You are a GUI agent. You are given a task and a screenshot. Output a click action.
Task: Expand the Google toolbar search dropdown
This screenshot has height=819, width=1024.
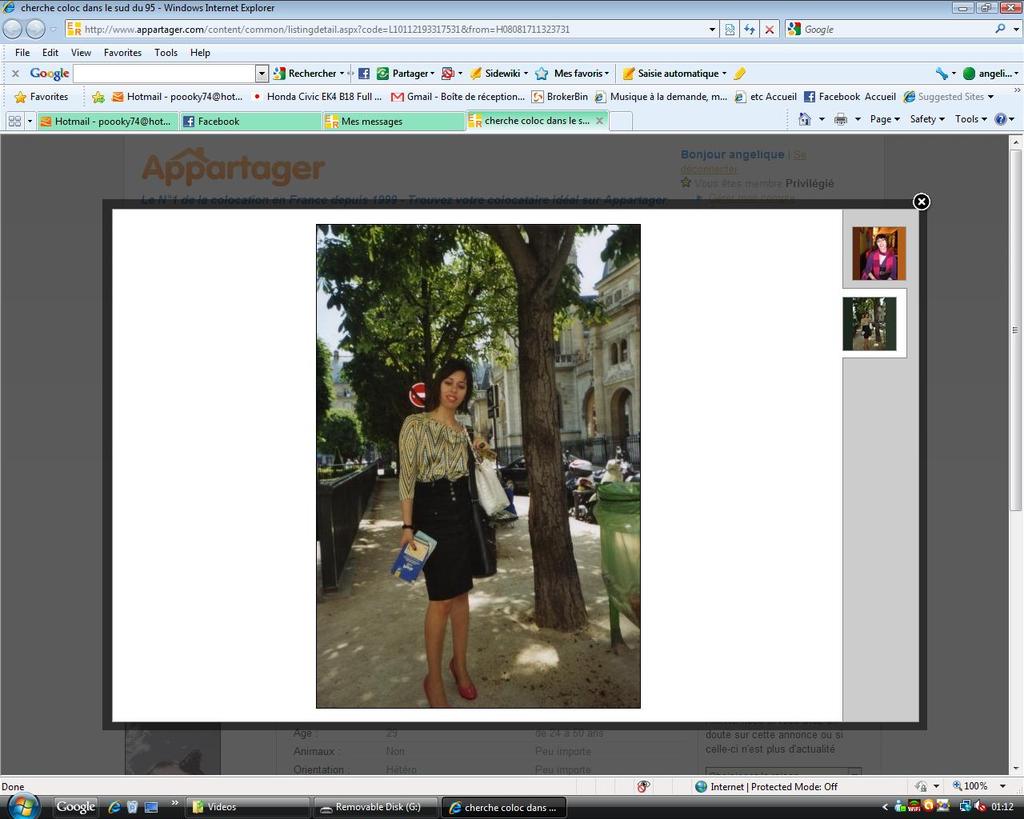click(261, 74)
